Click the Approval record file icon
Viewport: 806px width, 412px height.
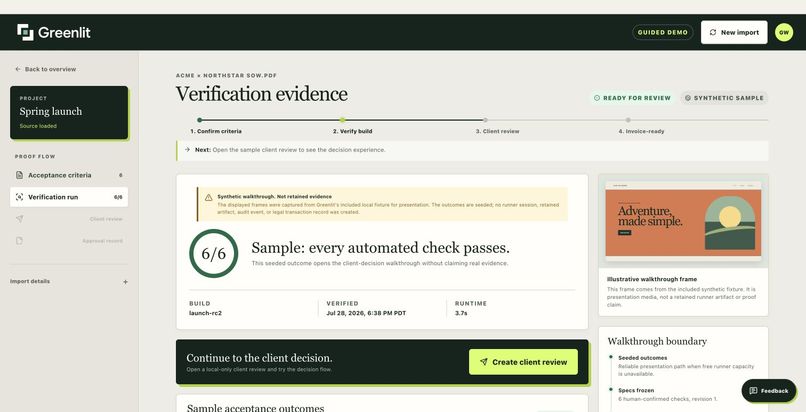[x=20, y=240]
